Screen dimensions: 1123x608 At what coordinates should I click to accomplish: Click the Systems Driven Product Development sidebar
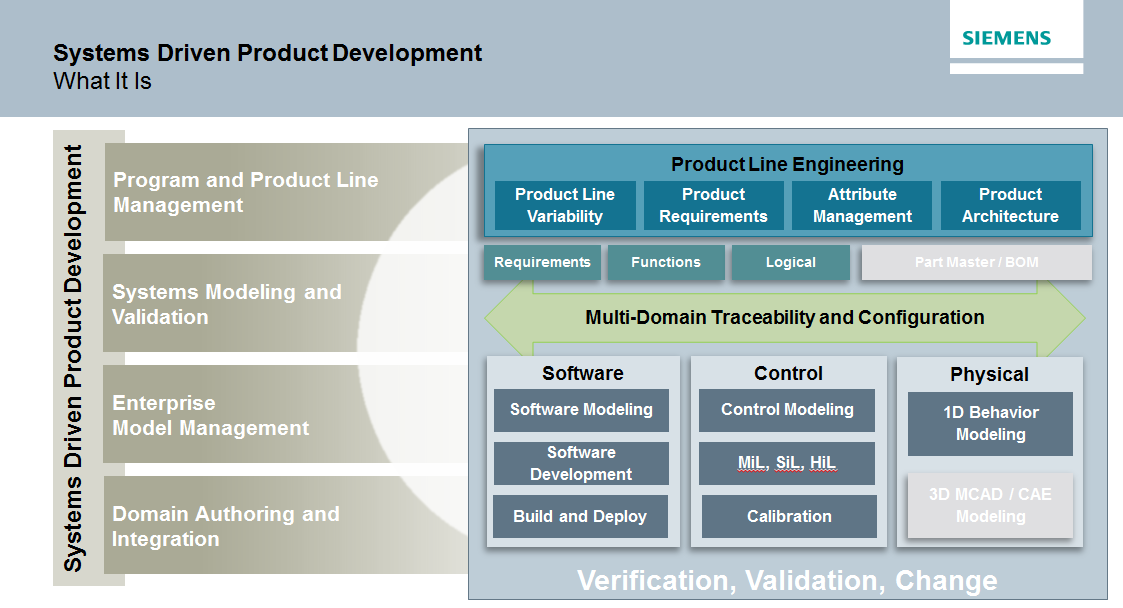point(72,360)
